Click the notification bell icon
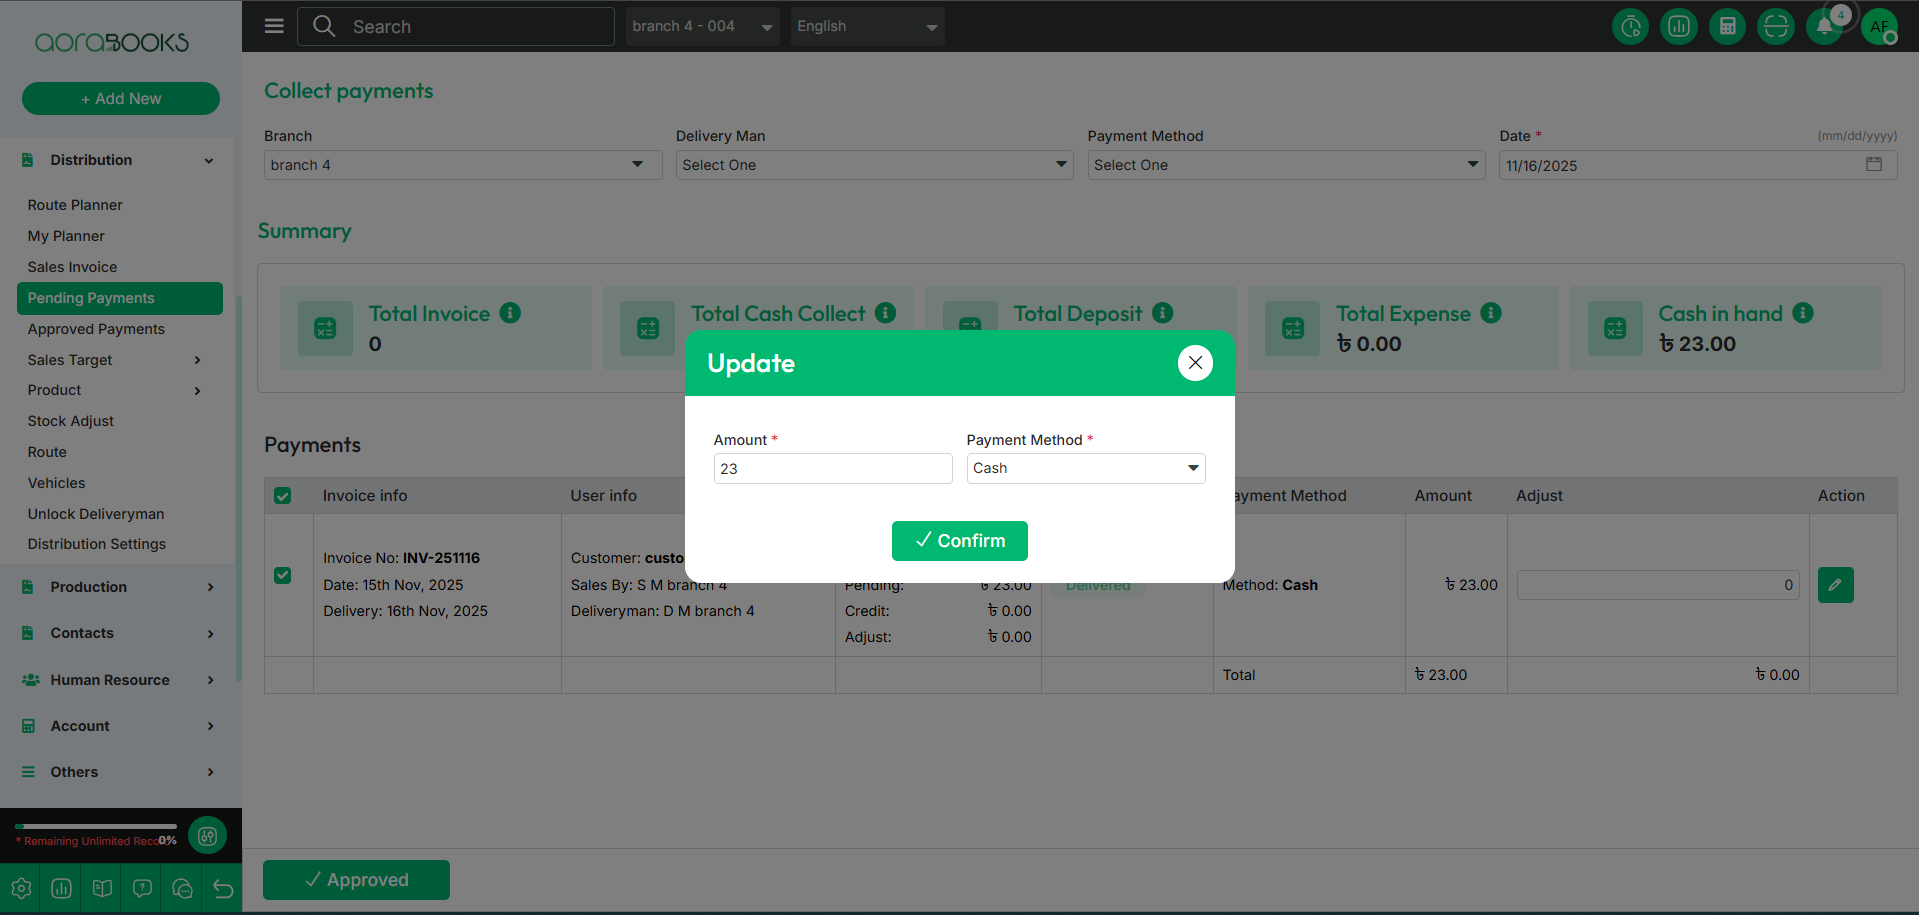The image size is (1919, 915). tap(1824, 27)
